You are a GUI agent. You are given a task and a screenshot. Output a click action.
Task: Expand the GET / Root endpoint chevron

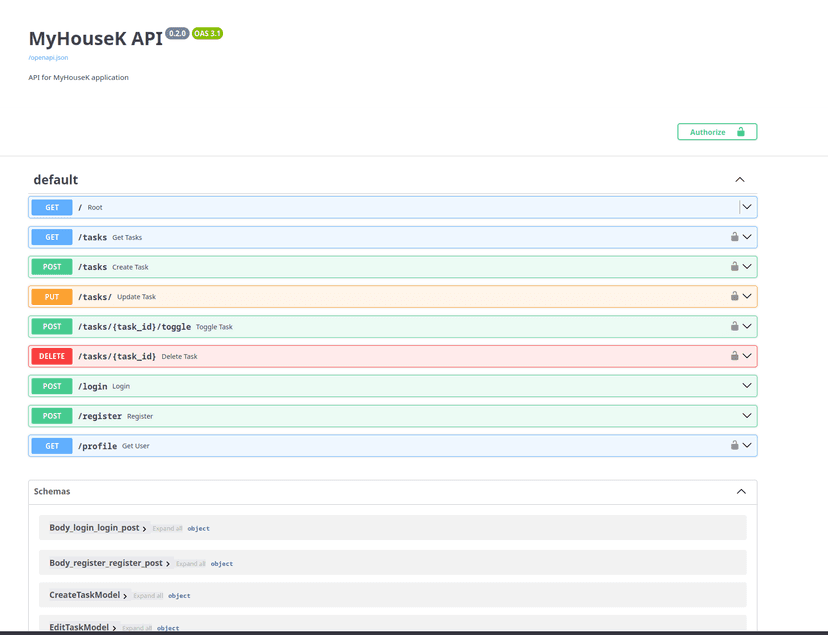point(747,208)
